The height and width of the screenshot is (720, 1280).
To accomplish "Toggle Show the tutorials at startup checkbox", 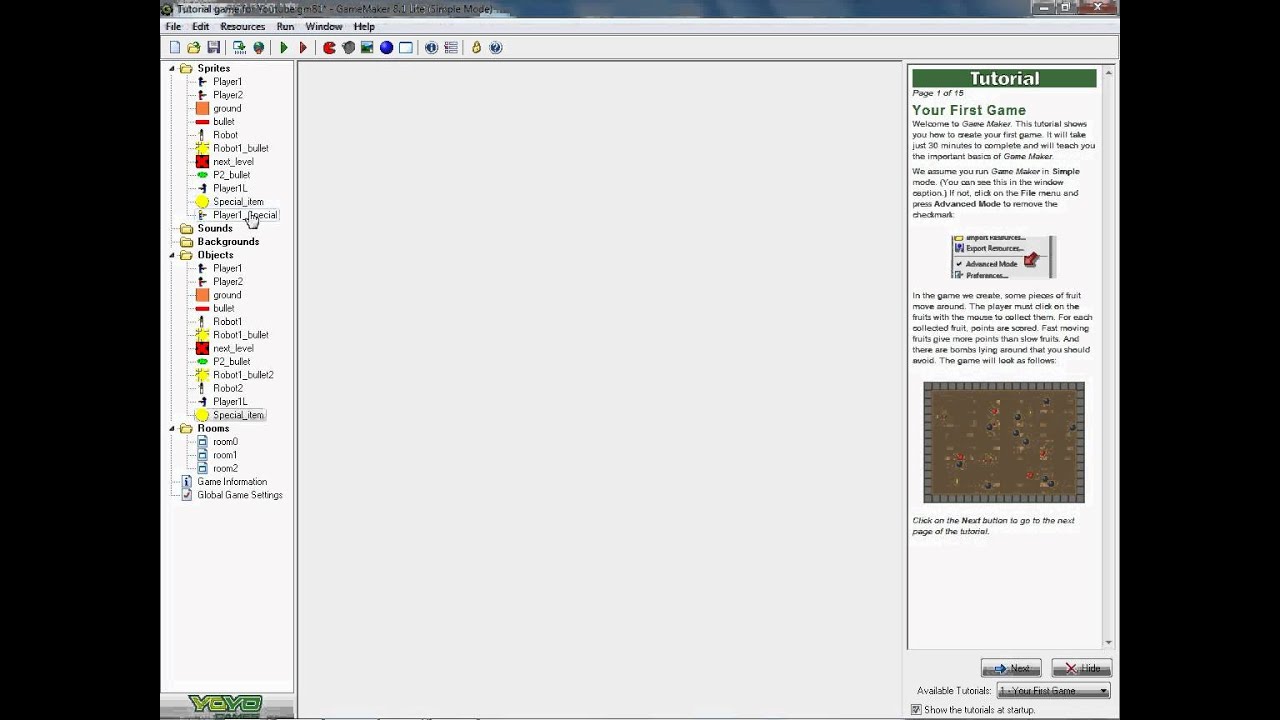I will click(x=916, y=710).
